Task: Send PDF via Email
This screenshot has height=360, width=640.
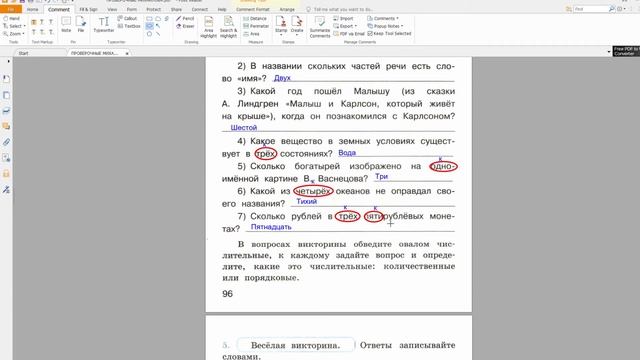Action: point(349,34)
